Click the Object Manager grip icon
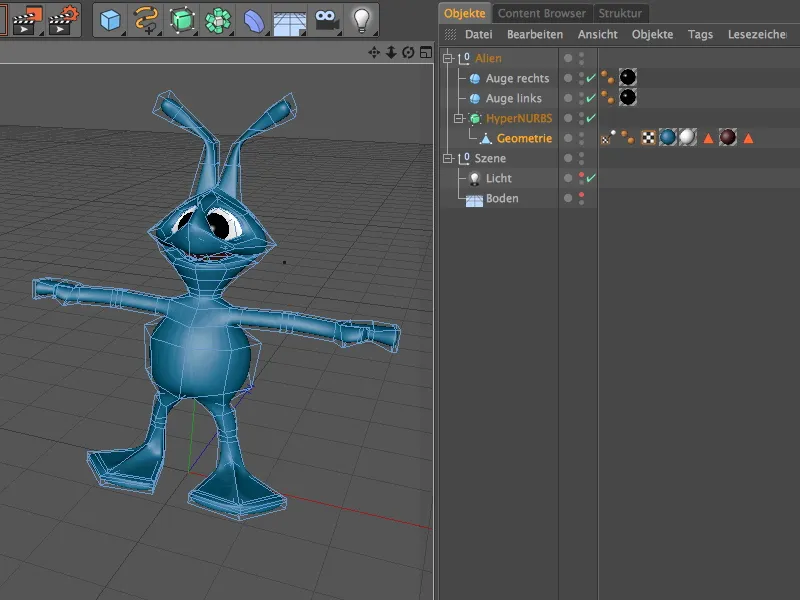This screenshot has height=600, width=800. coord(450,34)
